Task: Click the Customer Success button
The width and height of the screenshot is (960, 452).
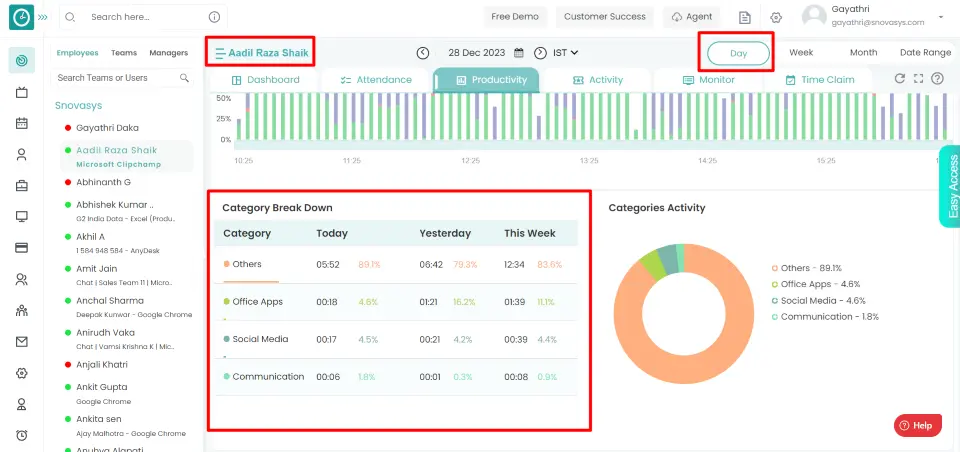Action: (x=605, y=17)
